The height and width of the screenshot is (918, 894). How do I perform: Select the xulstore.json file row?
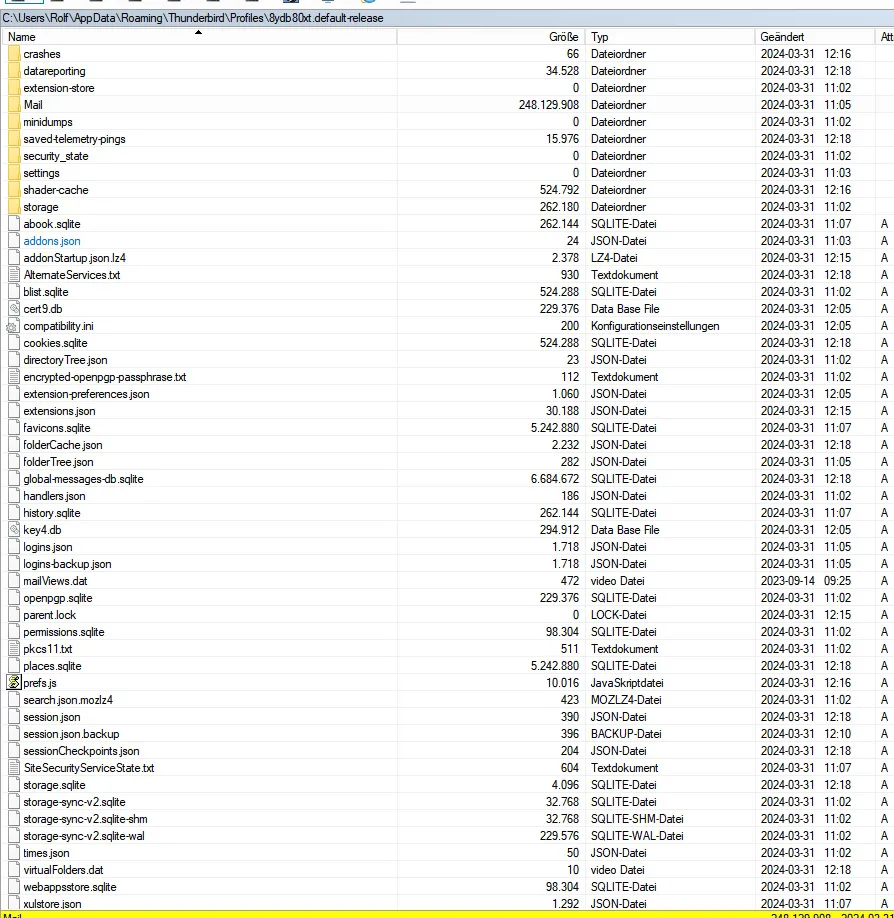point(447,903)
